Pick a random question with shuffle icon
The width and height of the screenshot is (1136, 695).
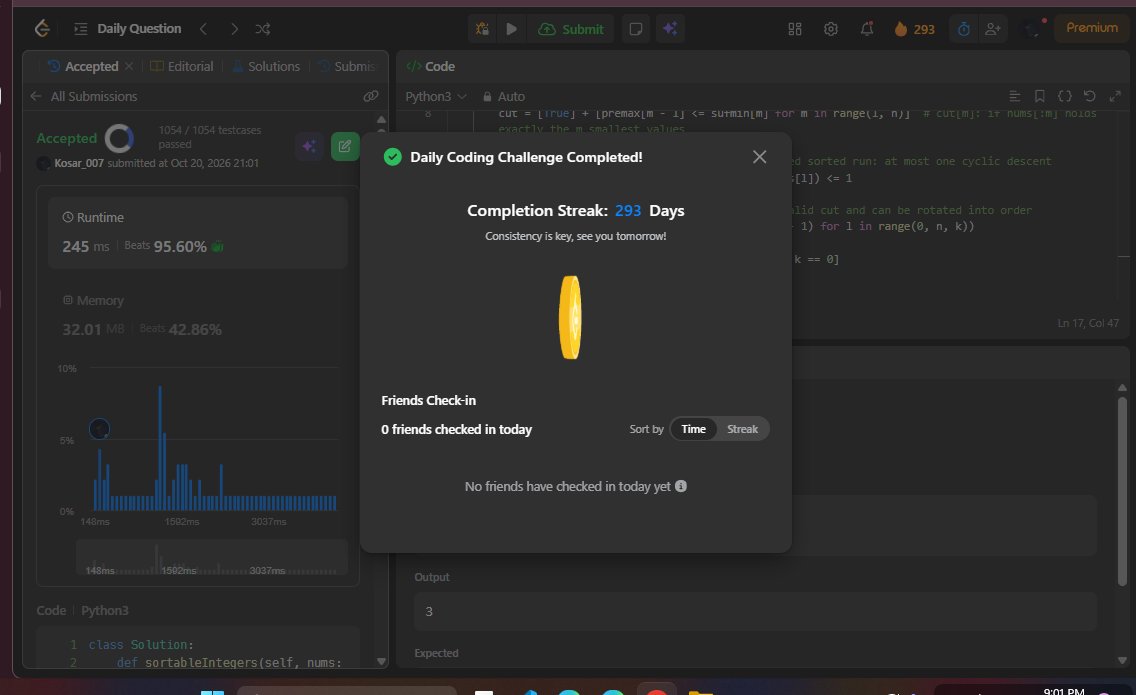pos(263,29)
